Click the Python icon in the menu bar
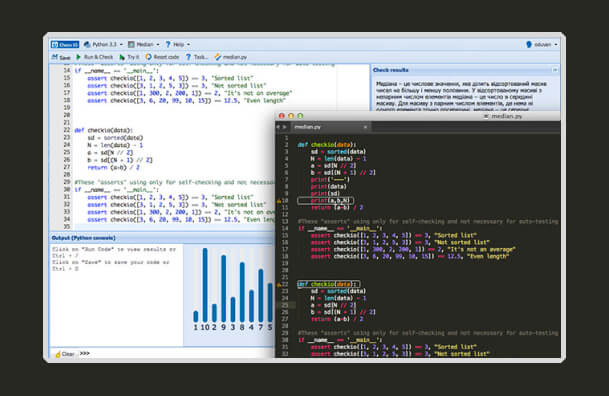 [87, 44]
